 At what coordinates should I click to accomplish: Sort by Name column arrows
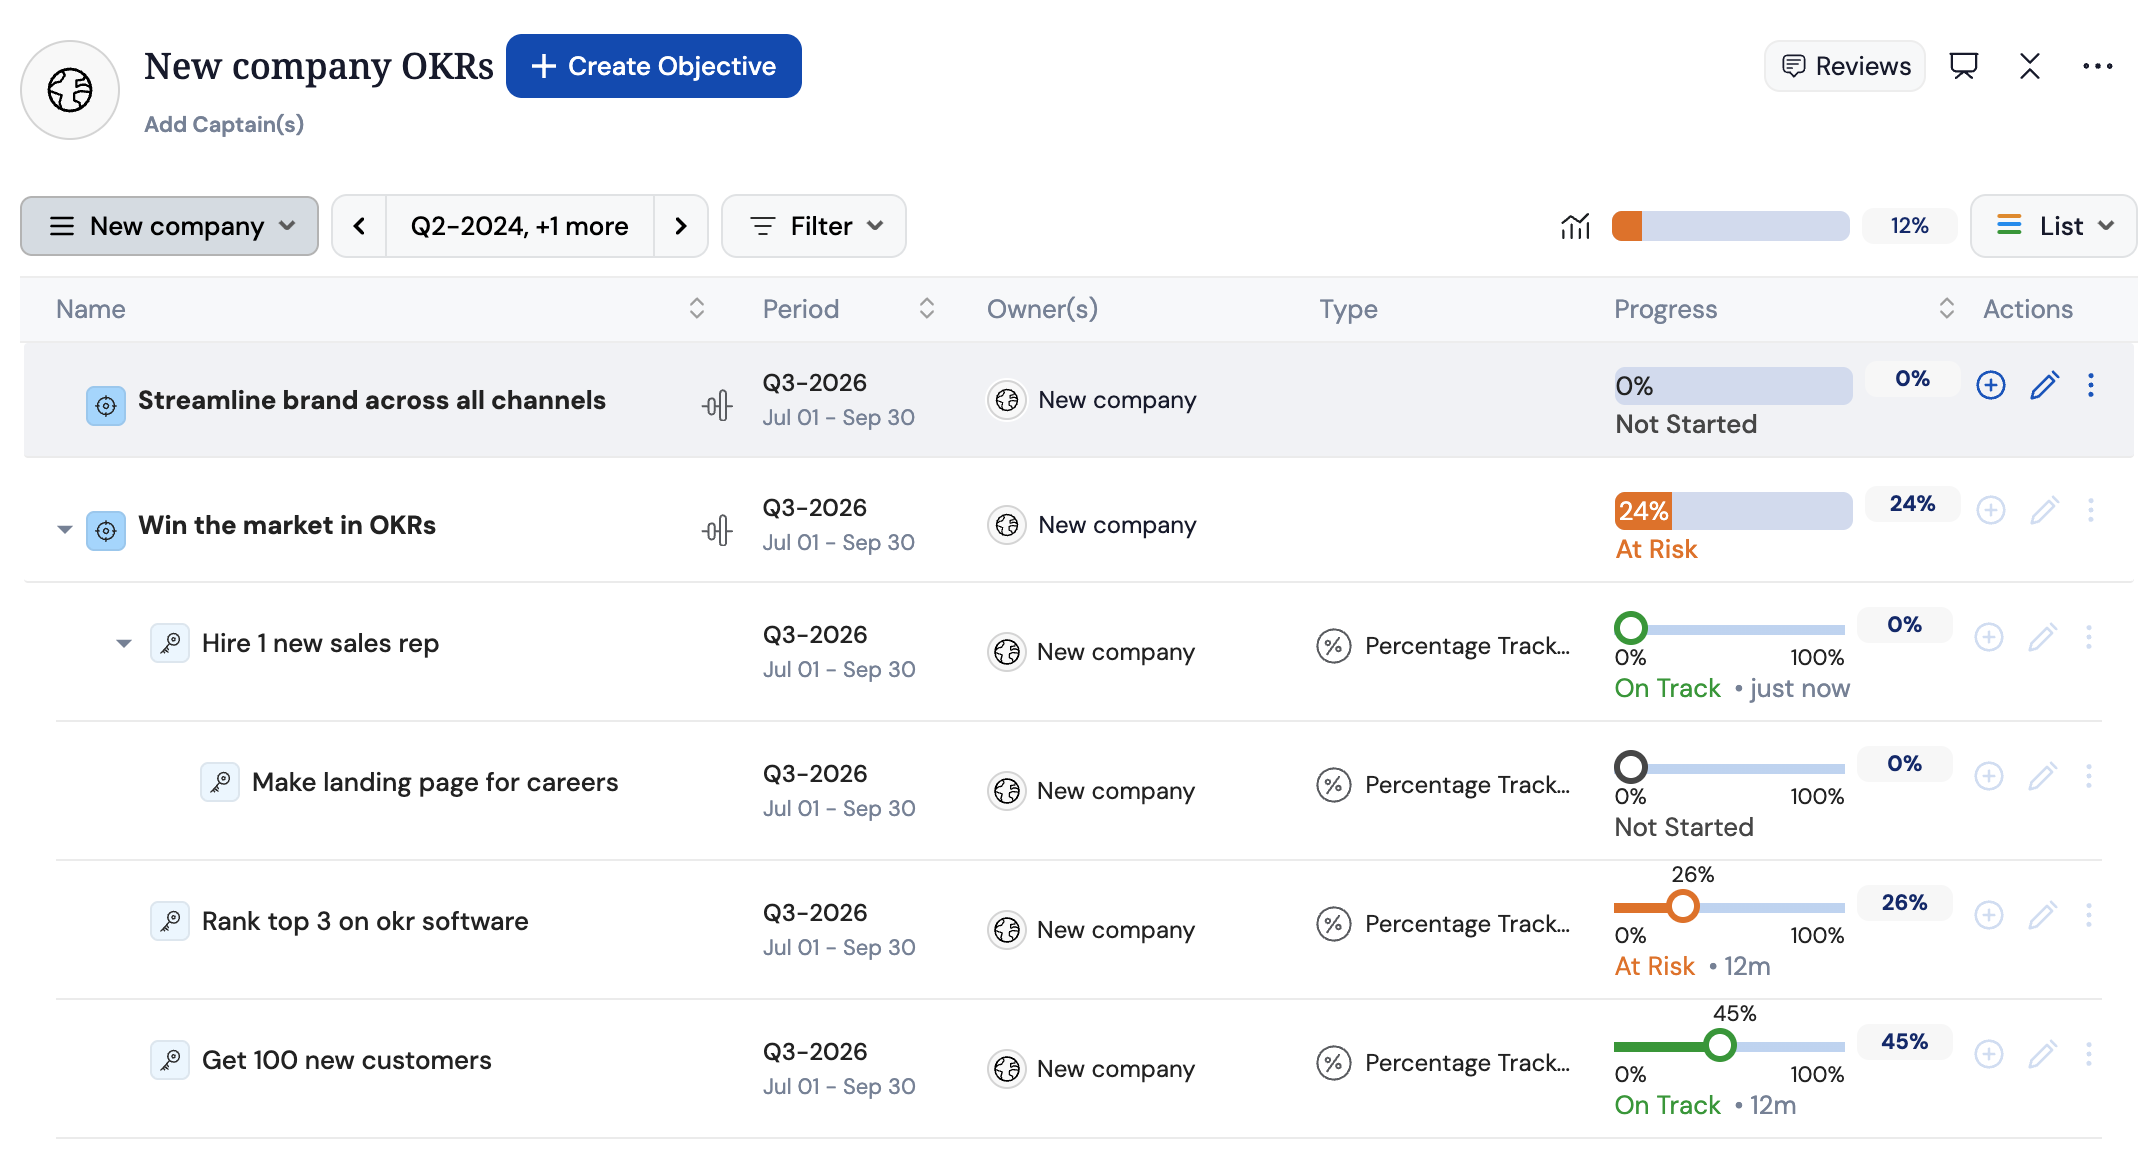tap(697, 309)
